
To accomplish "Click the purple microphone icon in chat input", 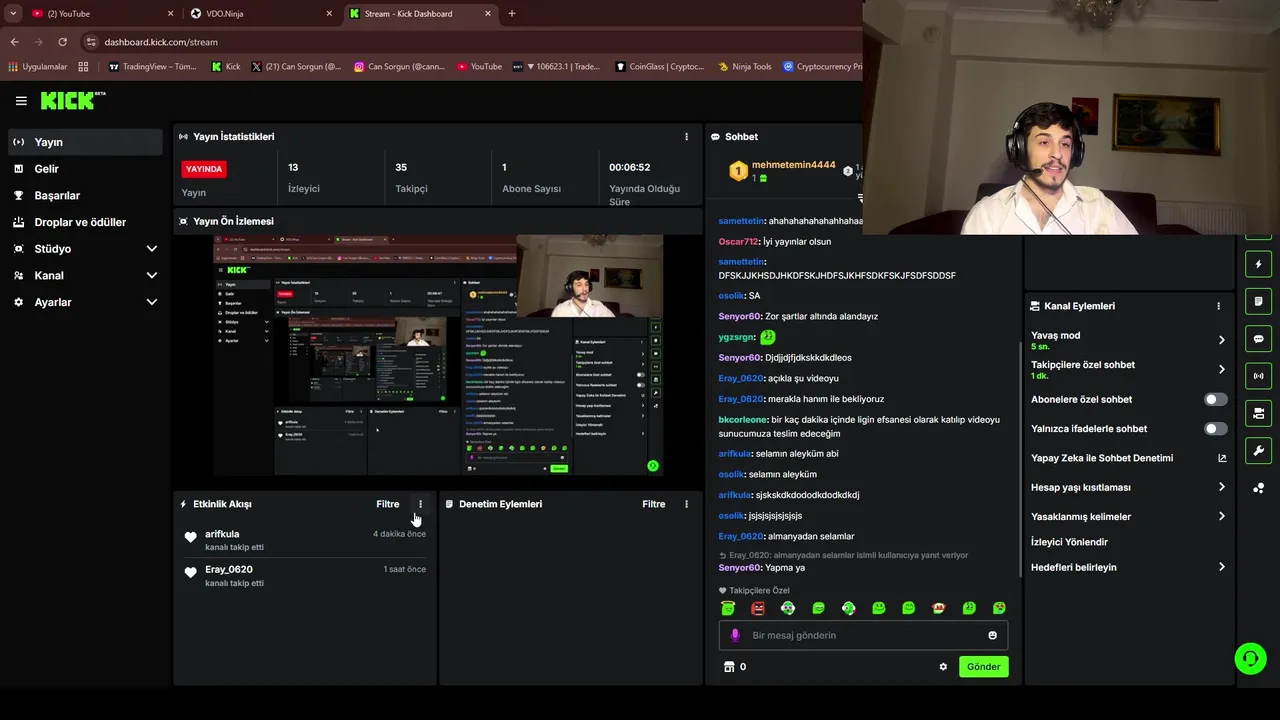I will click(735, 635).
